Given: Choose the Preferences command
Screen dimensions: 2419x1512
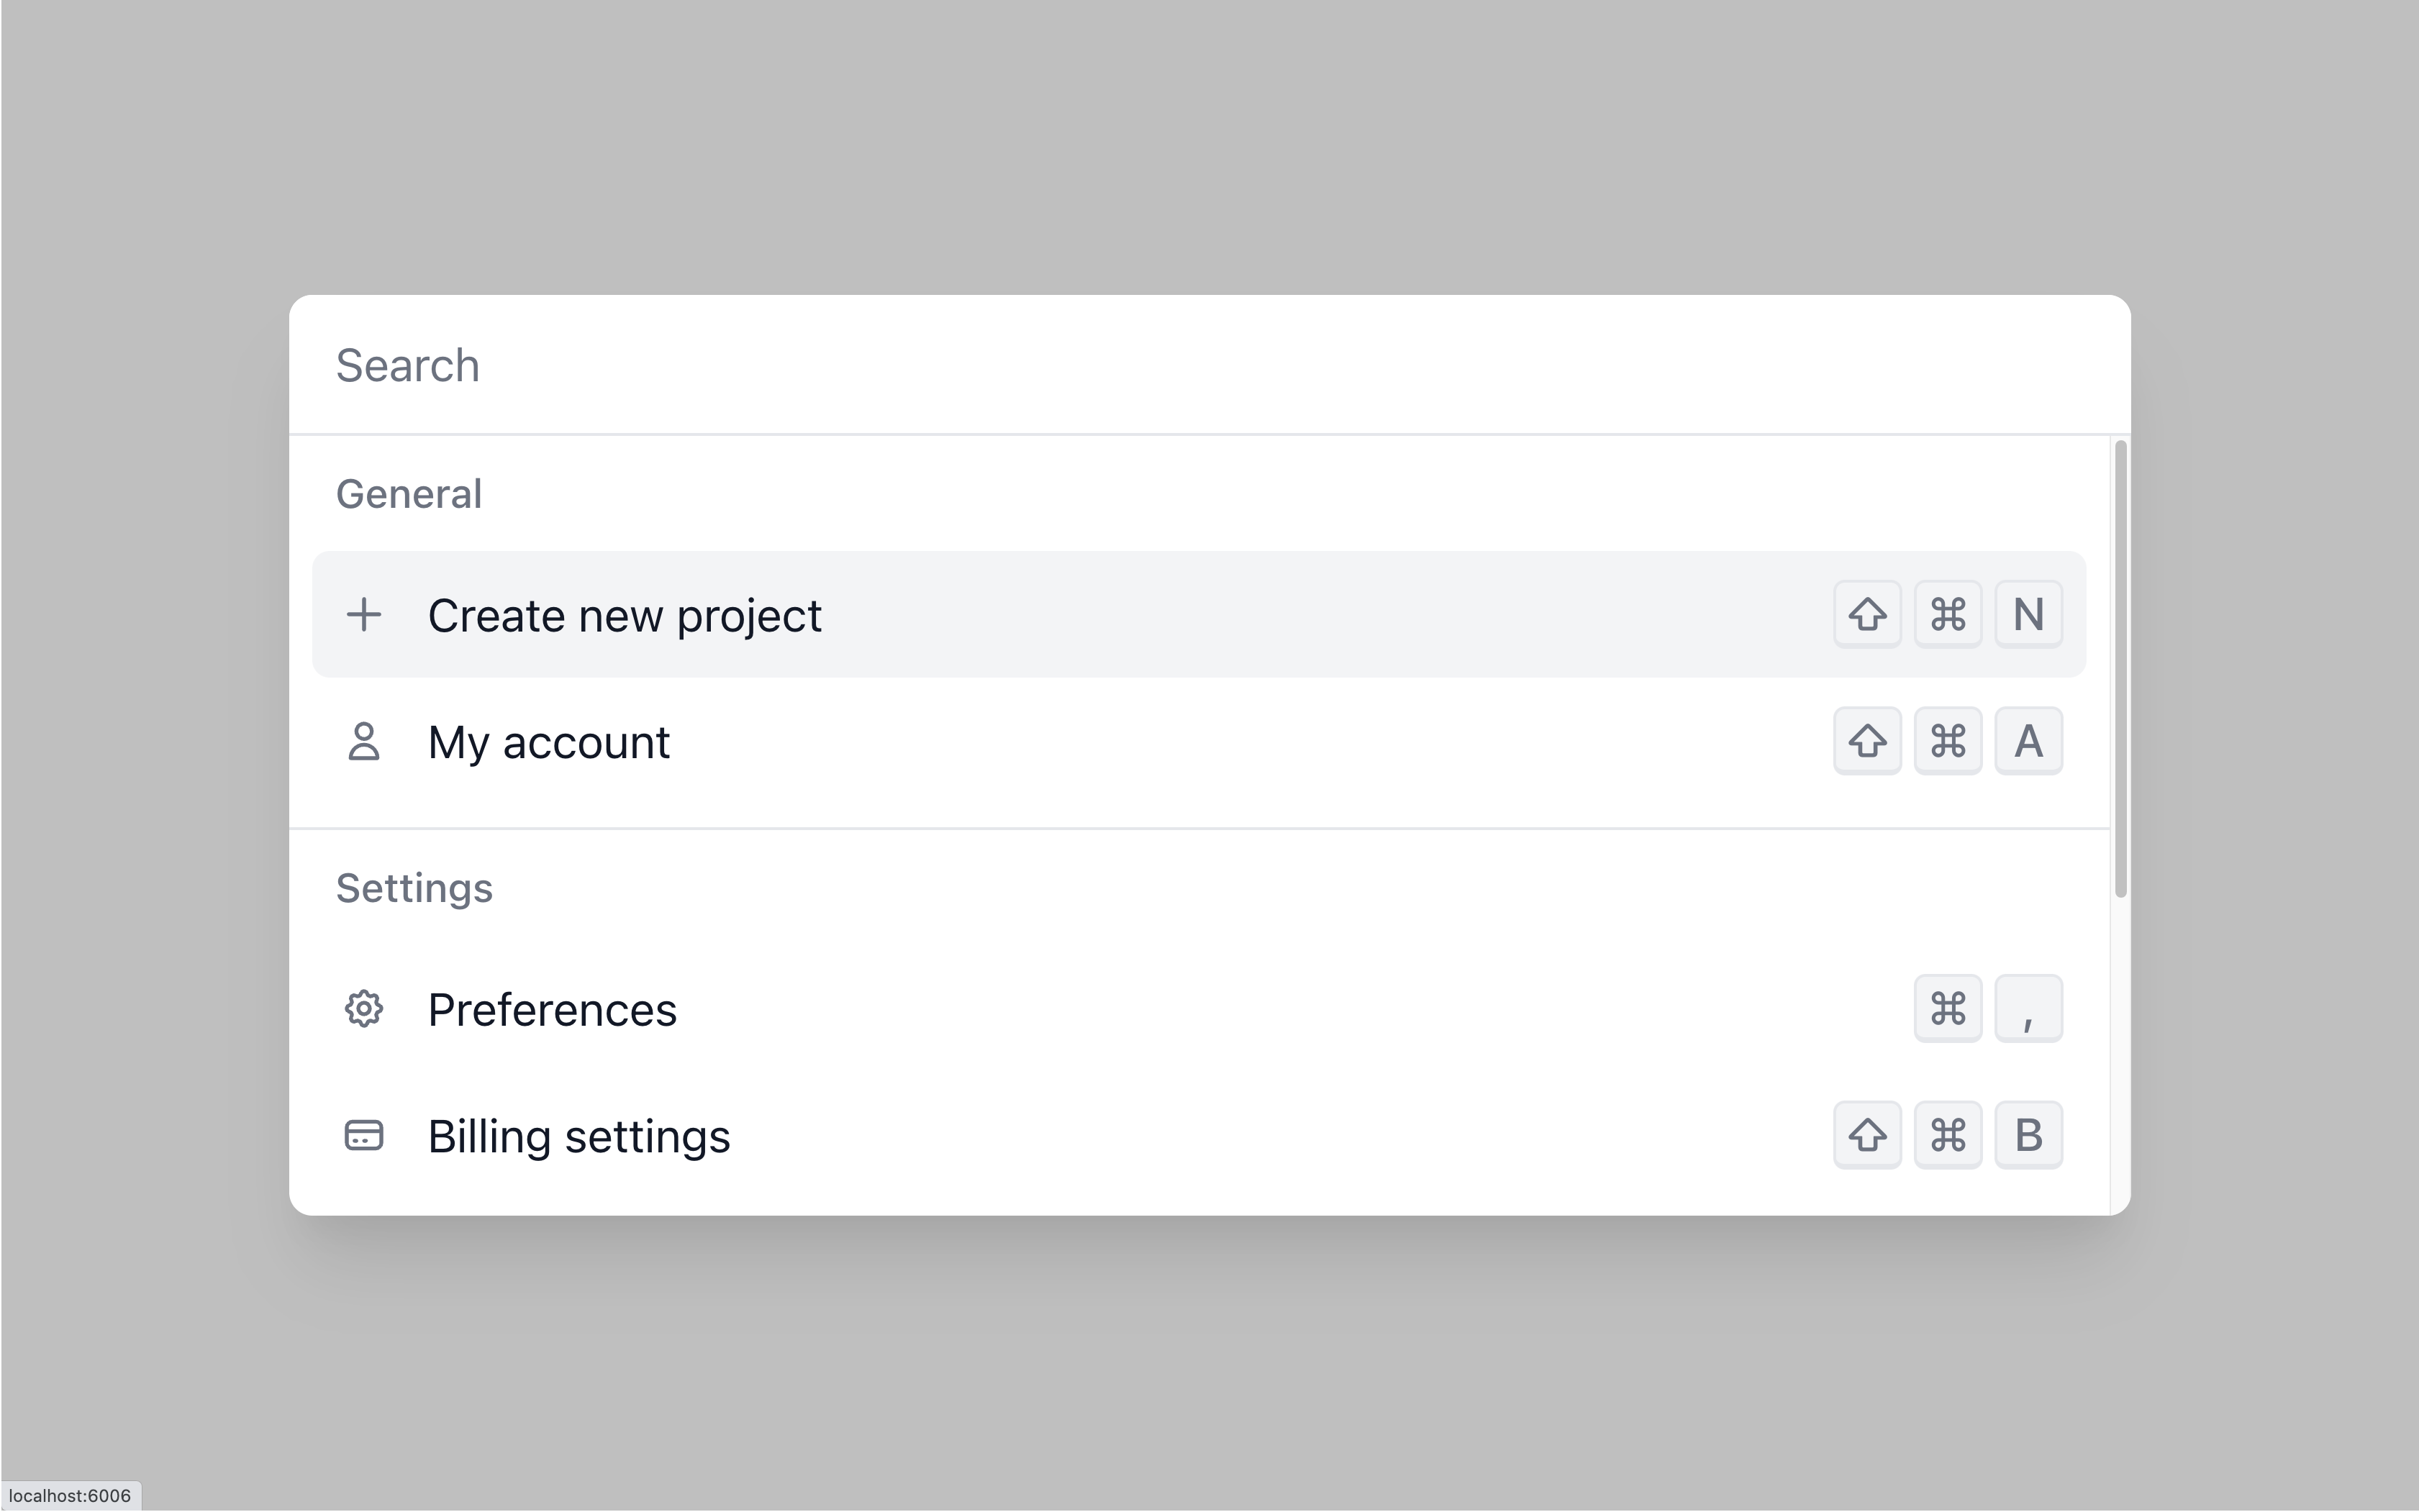Looking at the screenshot, I should [x=1199, y=1008].
